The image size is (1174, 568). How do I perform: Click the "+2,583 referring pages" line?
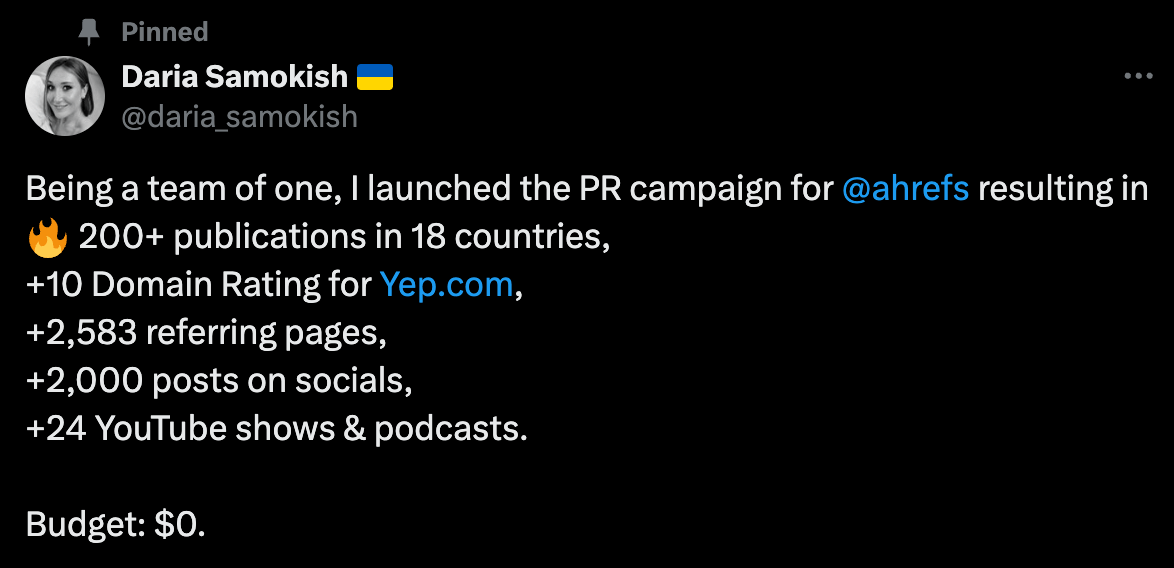pyautogui.click(x=206, y=333)
